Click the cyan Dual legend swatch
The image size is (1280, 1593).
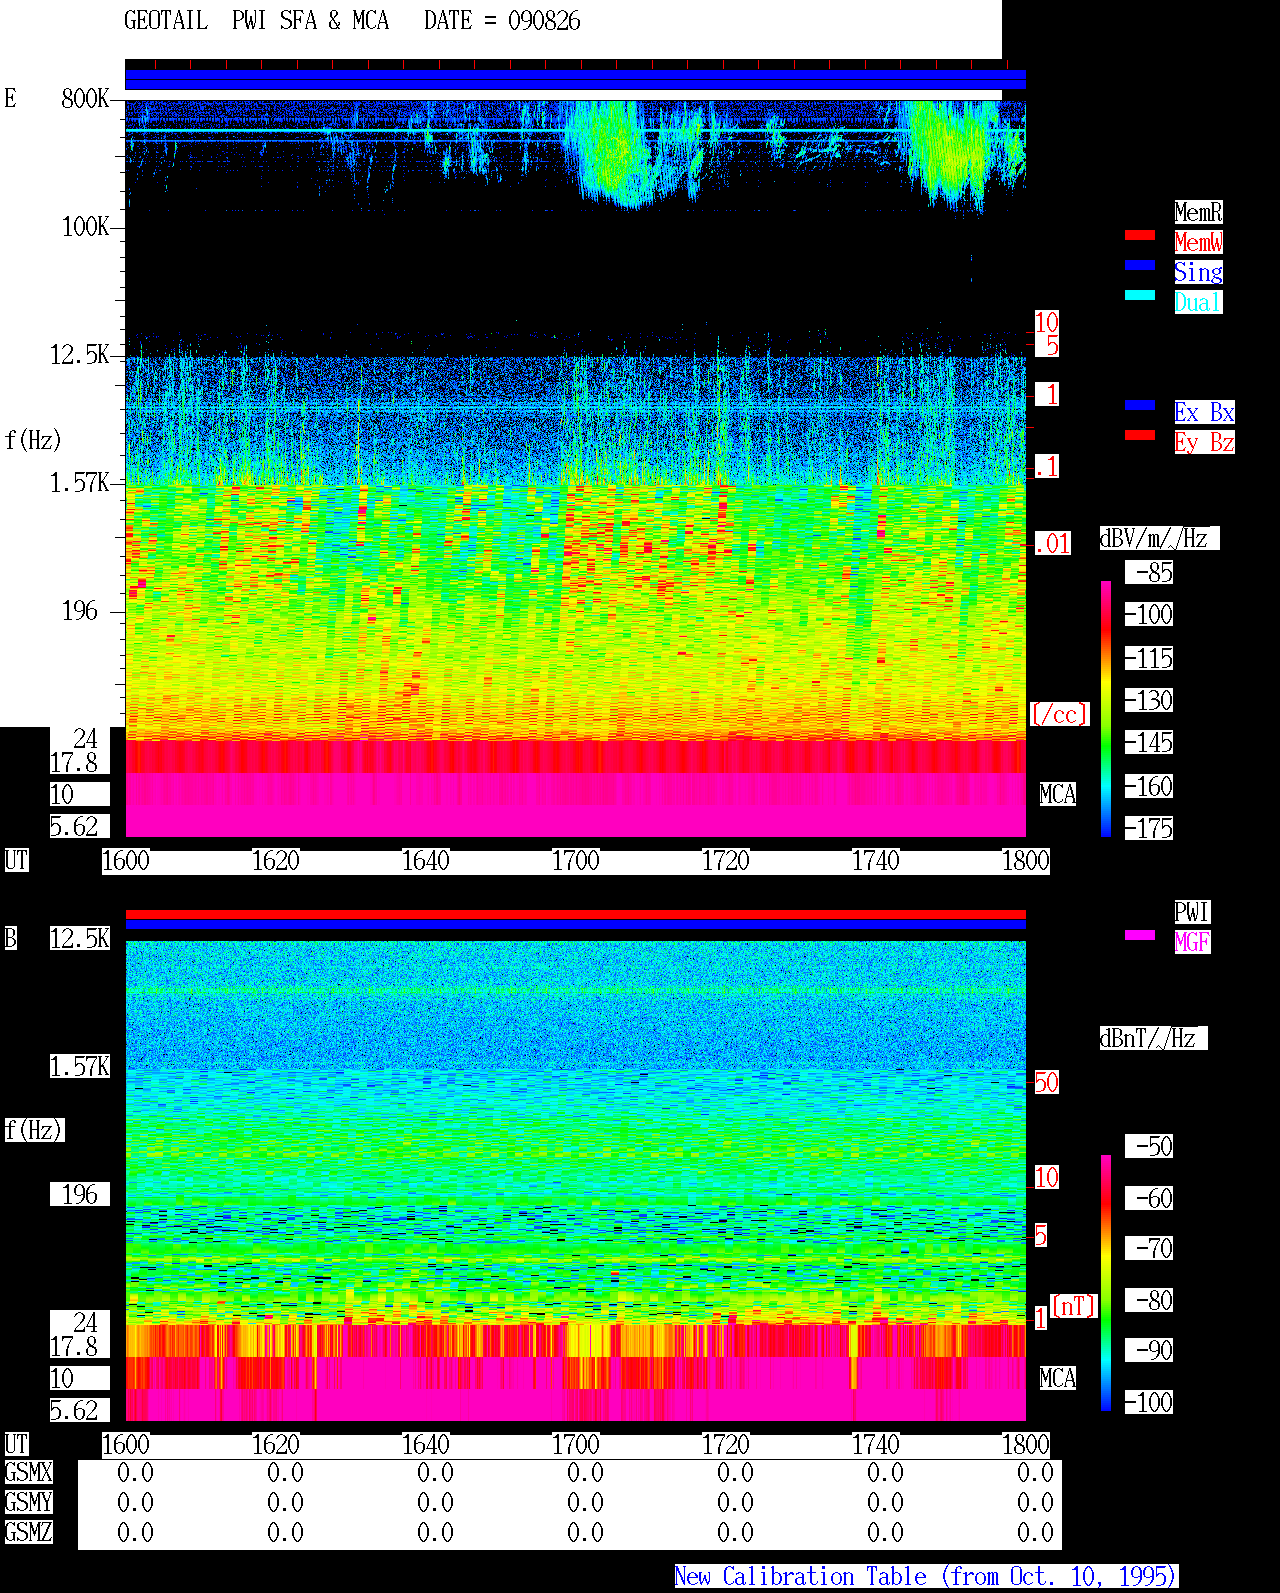1140,295
